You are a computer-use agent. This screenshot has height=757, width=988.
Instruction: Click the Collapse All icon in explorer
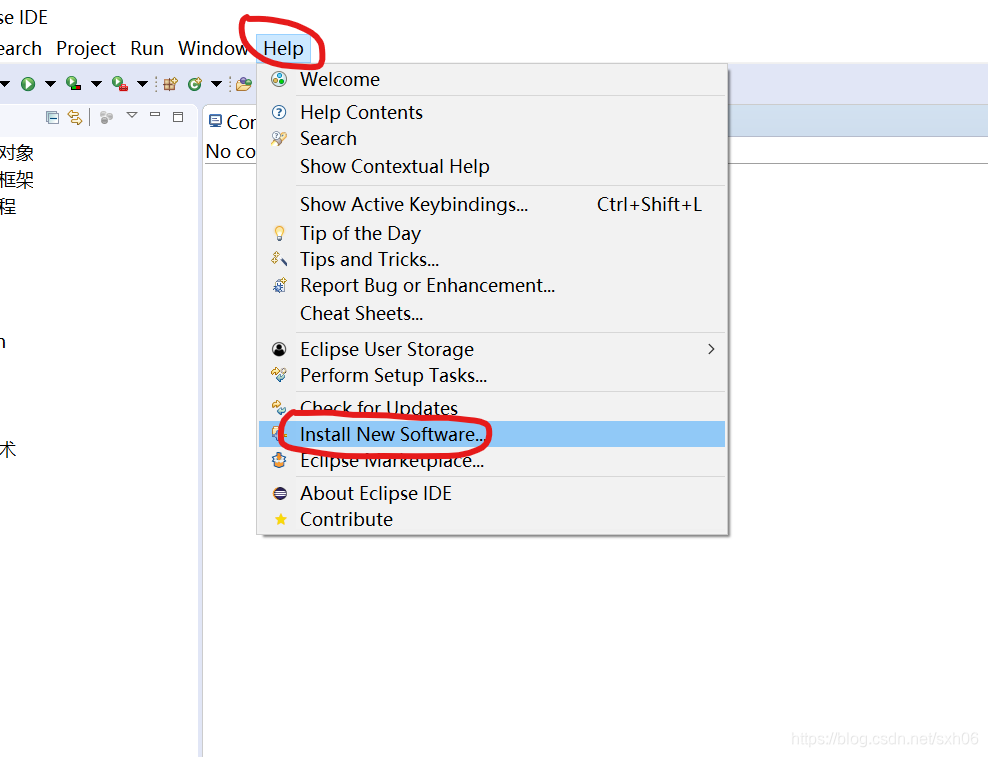[52, 117]
